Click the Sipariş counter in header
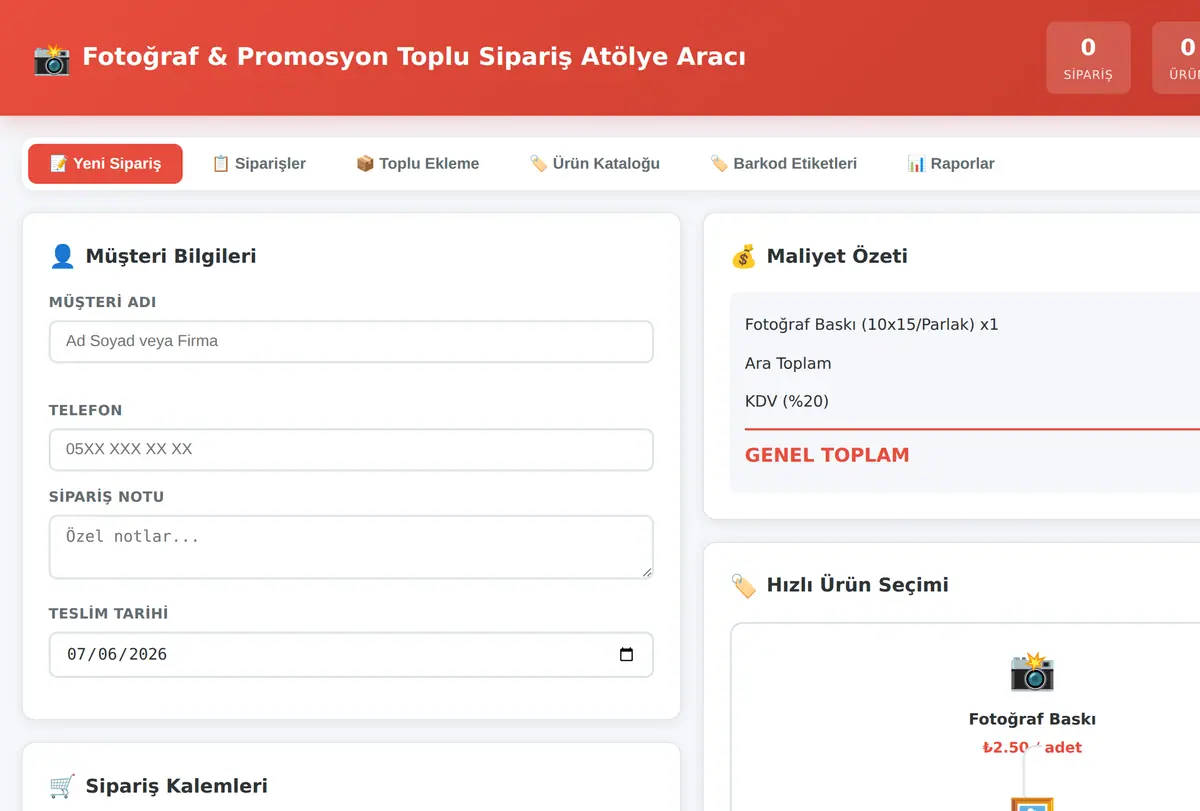 1088,58
